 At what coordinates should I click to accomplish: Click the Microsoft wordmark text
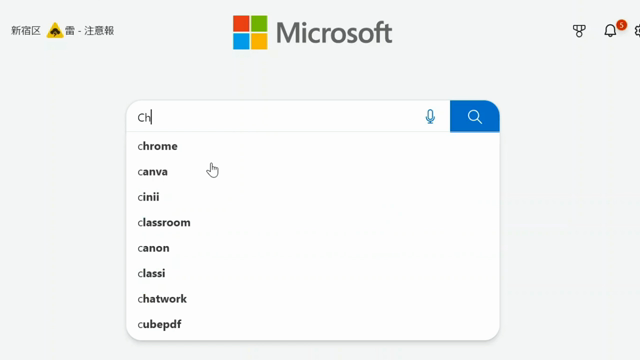pyautogui.click(x=334, y=33)
